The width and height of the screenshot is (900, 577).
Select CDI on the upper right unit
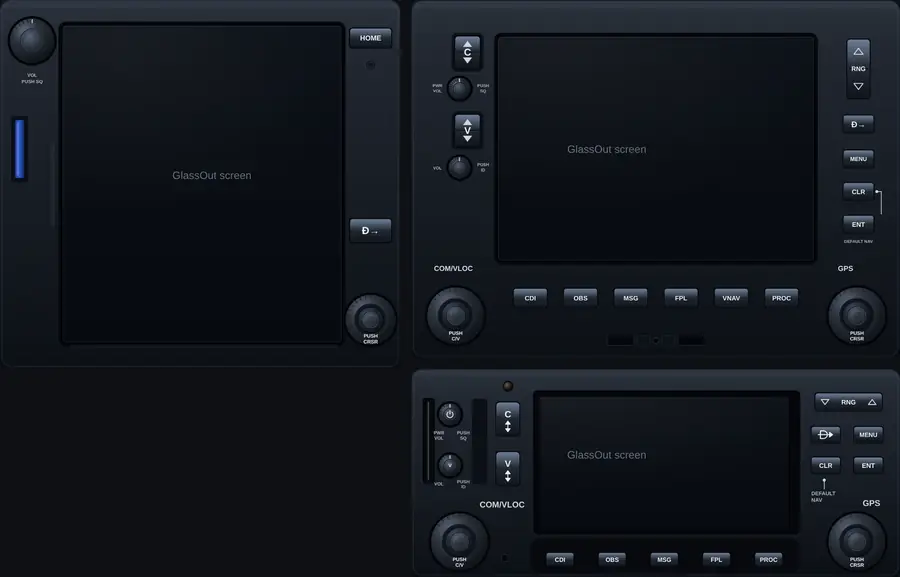530,298
